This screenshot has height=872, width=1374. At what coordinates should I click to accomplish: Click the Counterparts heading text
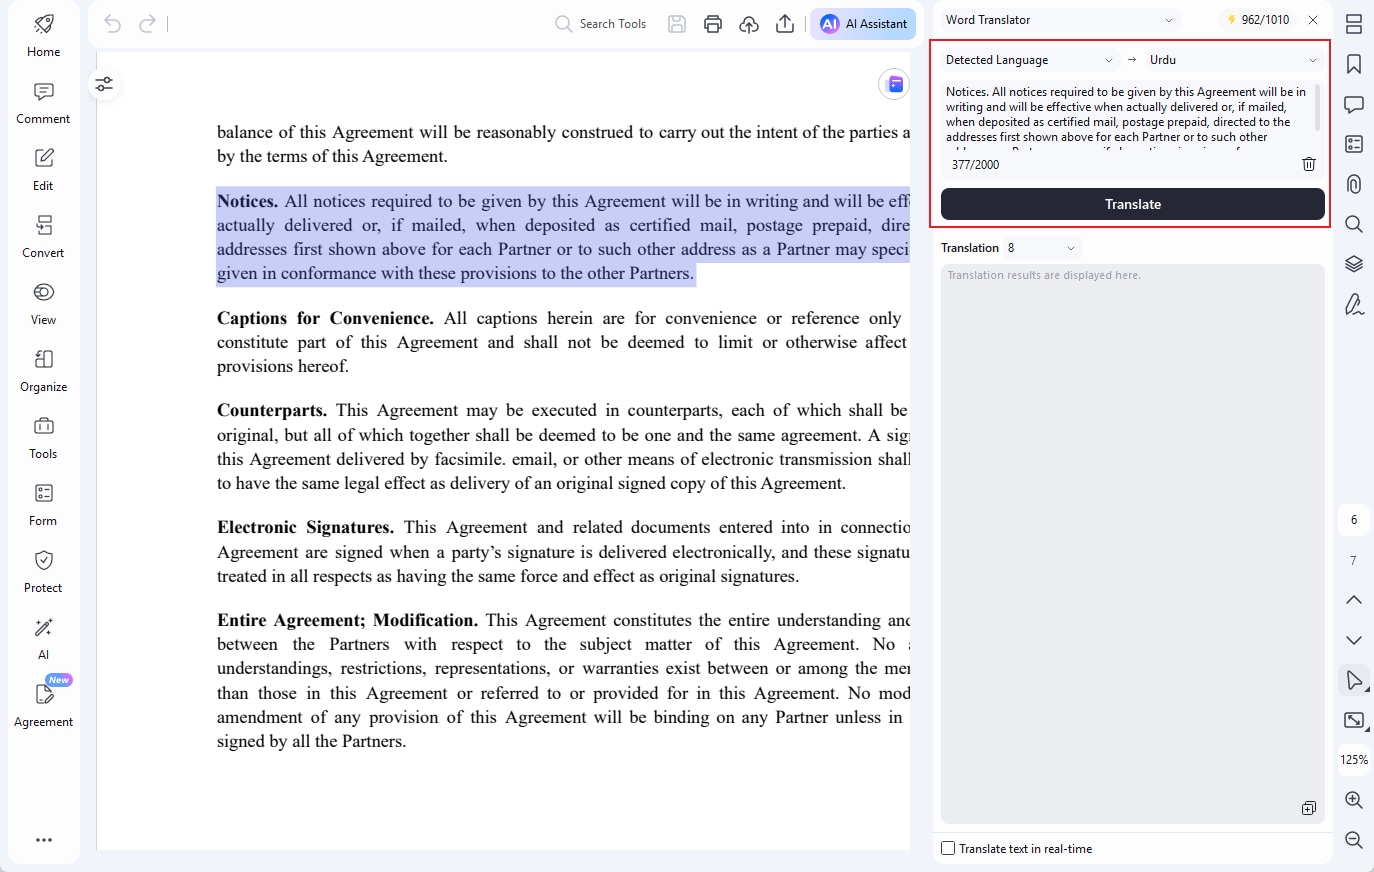272,410
